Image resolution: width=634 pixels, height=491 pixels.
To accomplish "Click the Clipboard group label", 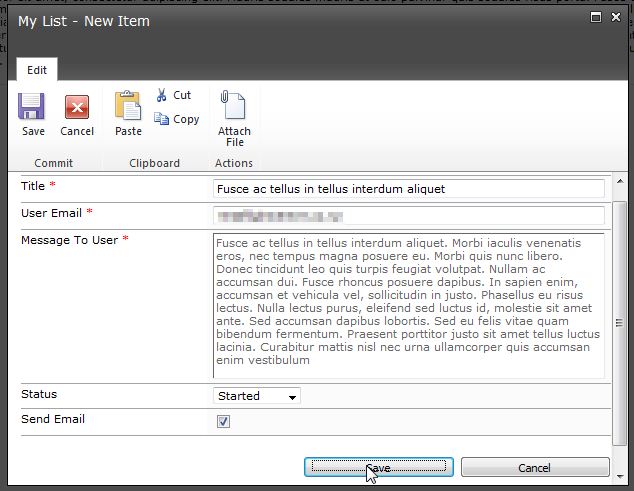I will click(x=154, y=163).
